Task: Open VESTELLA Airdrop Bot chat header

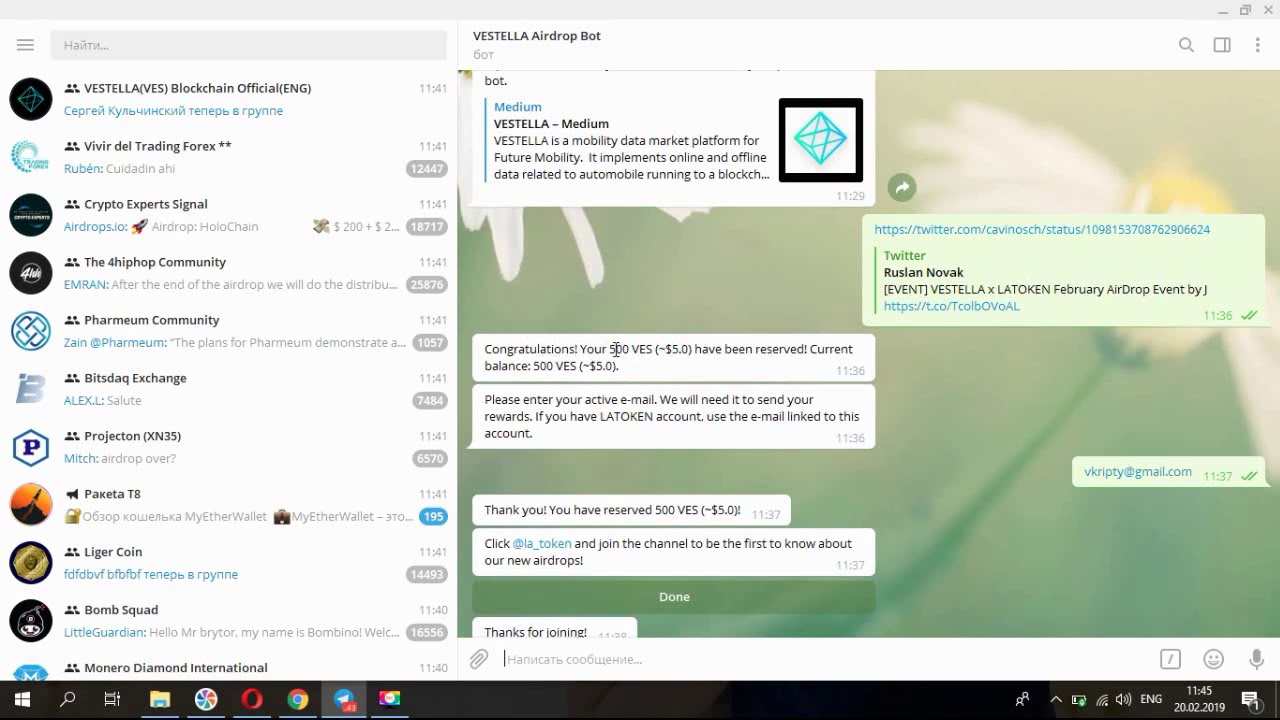Action: click(x=537, y=44)
